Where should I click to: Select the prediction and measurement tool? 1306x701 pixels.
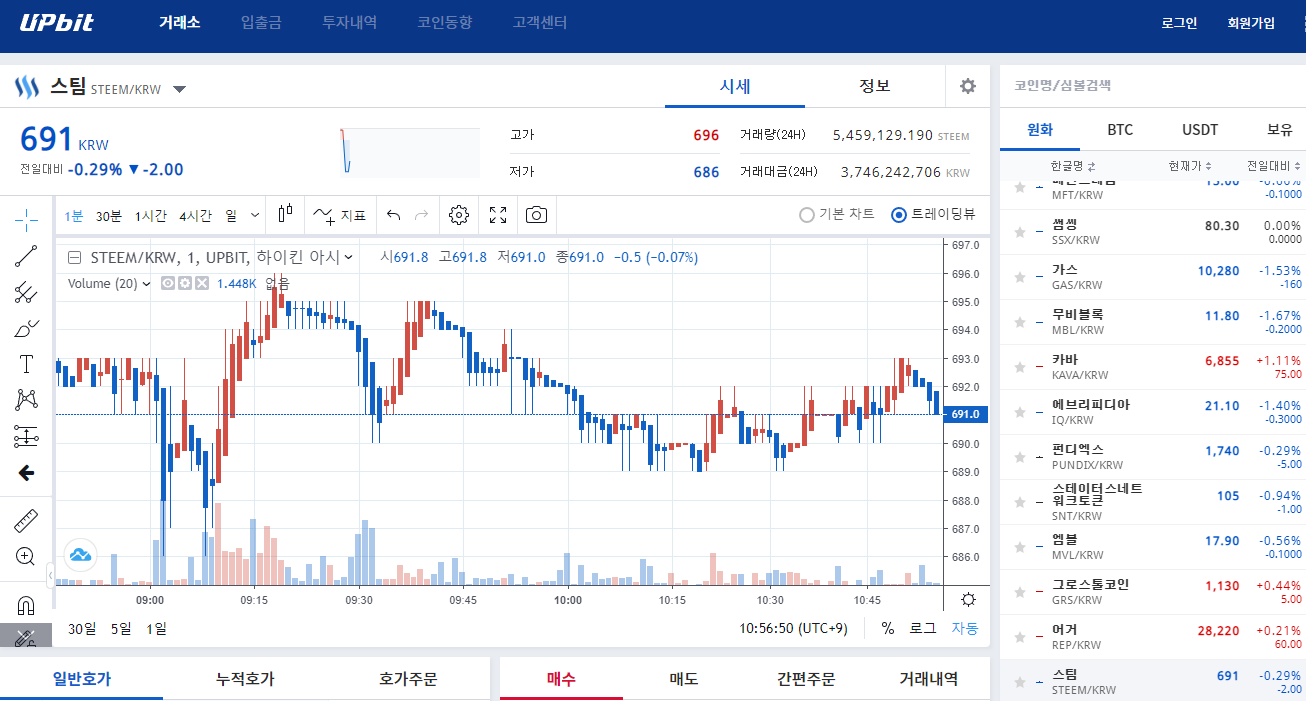pos(27,436)
